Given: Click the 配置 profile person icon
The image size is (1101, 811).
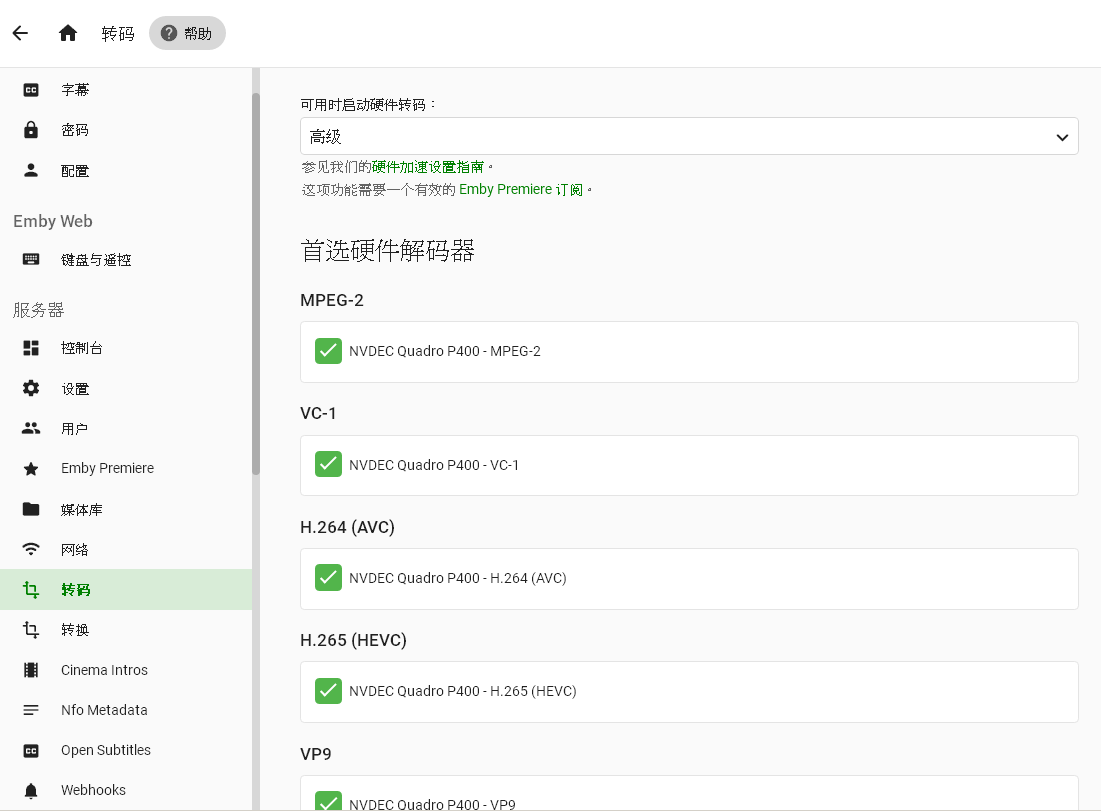Looking at the screenshot, I should click(x=31, y=171).
